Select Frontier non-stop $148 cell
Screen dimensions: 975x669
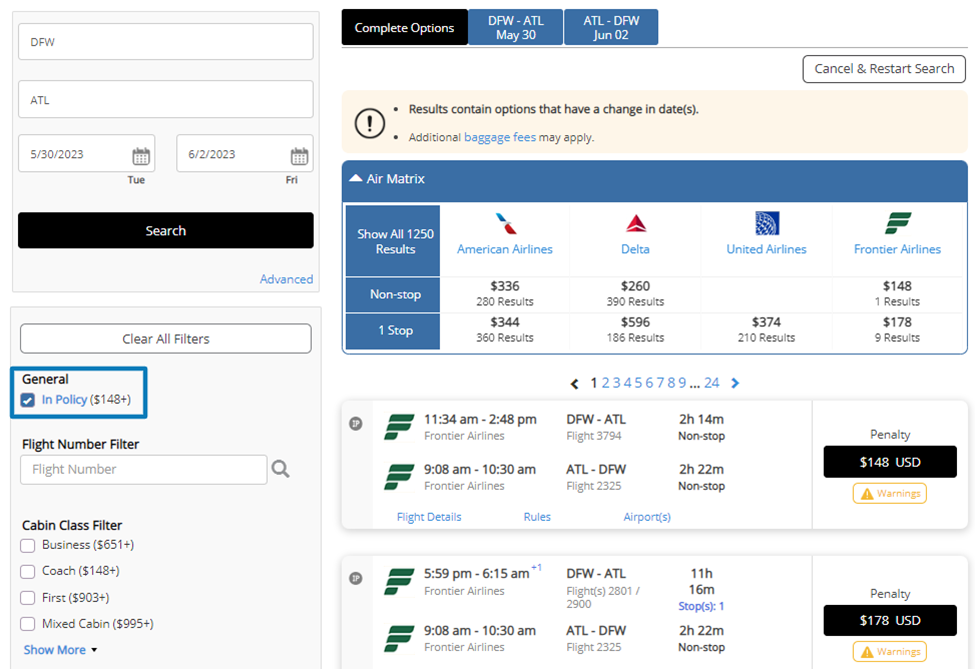pos(897,293)
